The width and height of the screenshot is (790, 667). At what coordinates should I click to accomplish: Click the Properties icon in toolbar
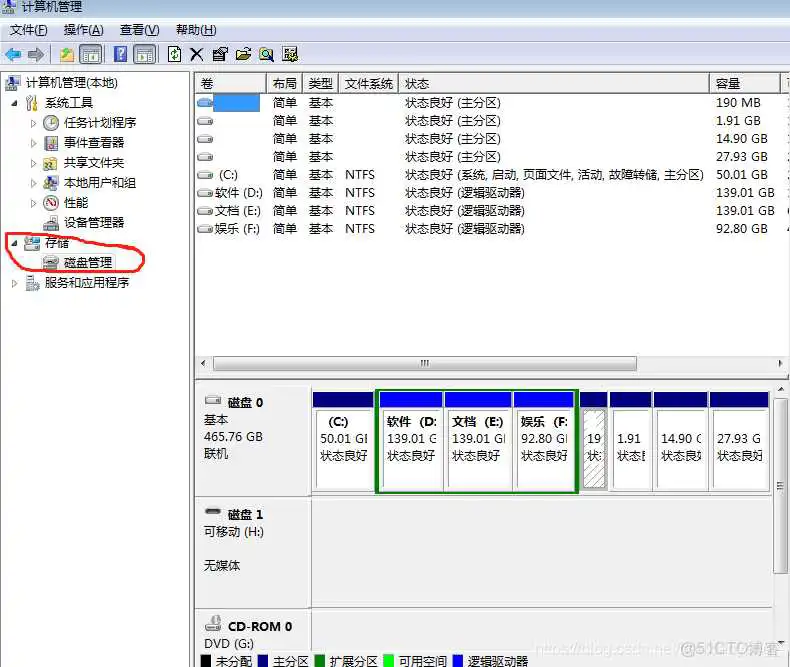coord(220,54)
